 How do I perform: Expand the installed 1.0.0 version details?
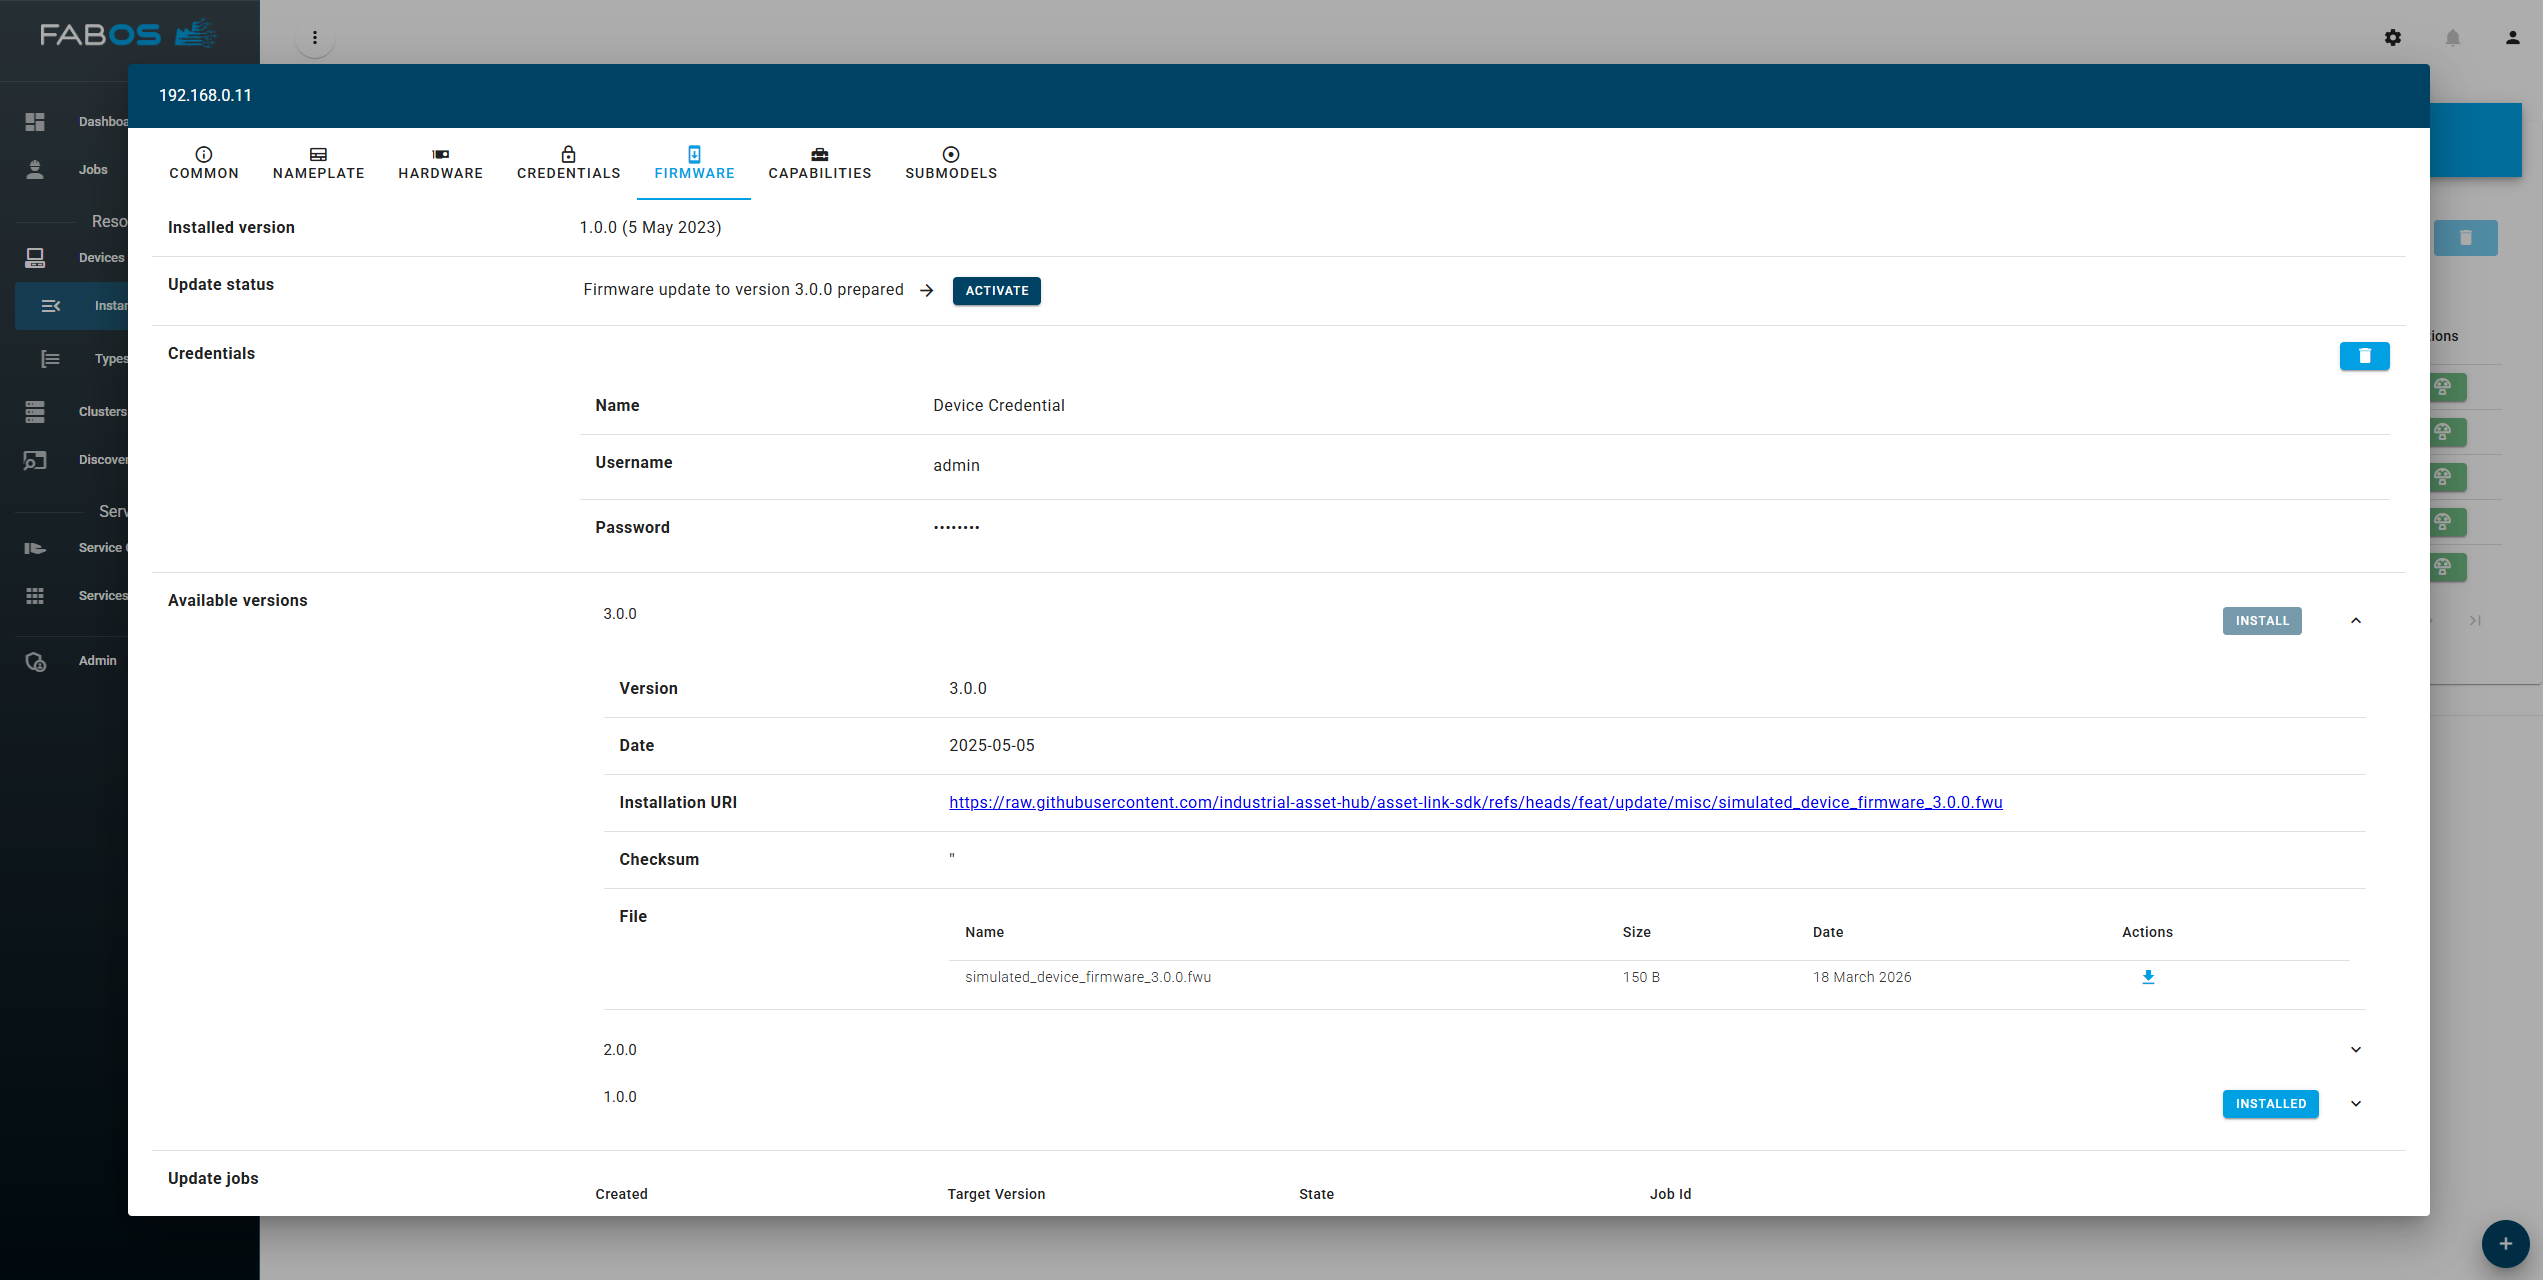(x=2356, y=1103)
